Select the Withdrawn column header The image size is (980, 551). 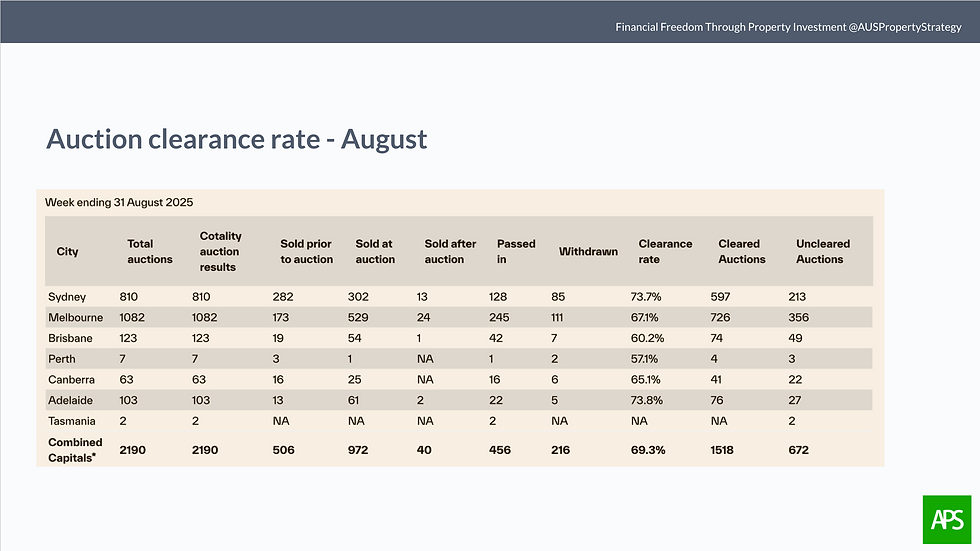coord(588,251)
